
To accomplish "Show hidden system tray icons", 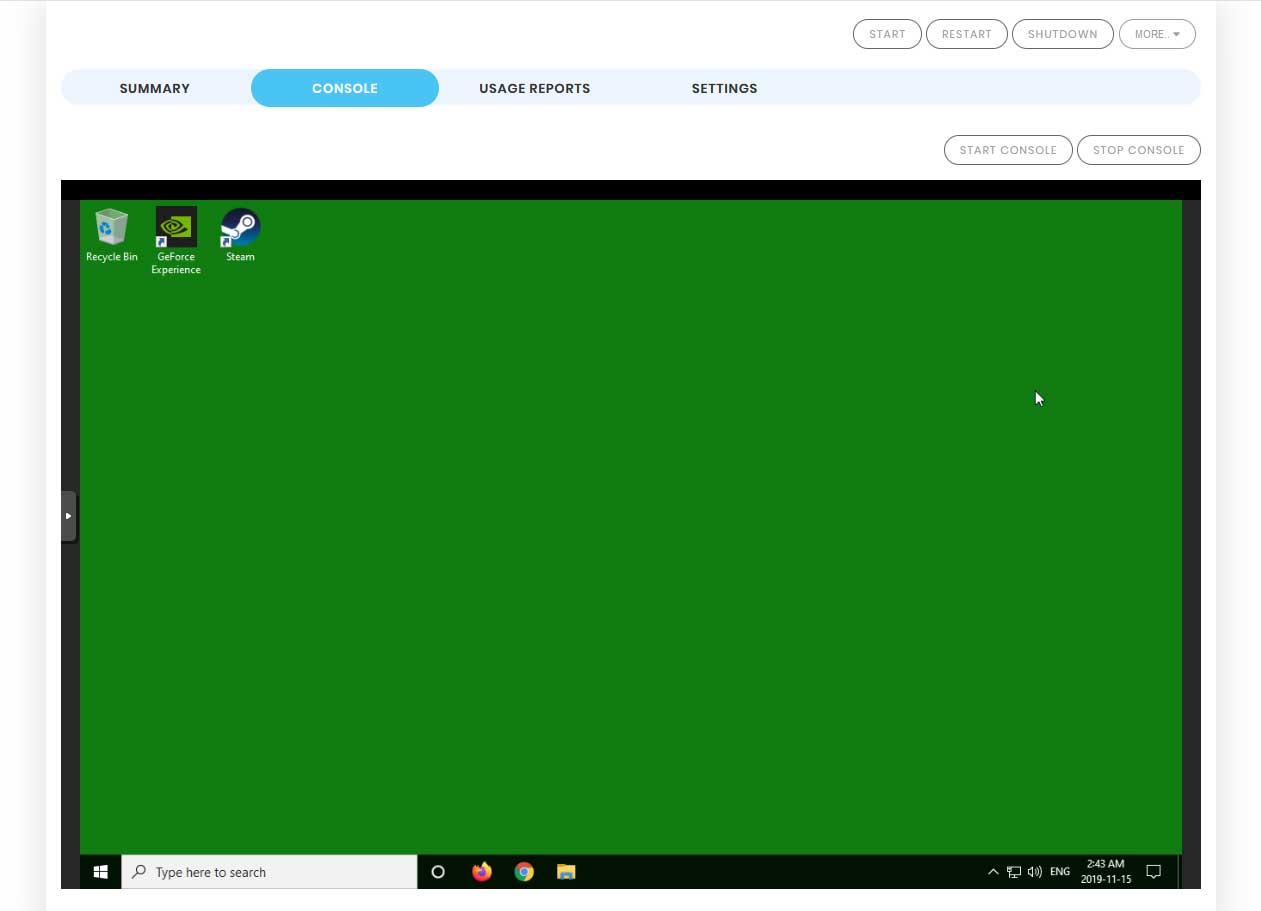I will click(993, 872).
